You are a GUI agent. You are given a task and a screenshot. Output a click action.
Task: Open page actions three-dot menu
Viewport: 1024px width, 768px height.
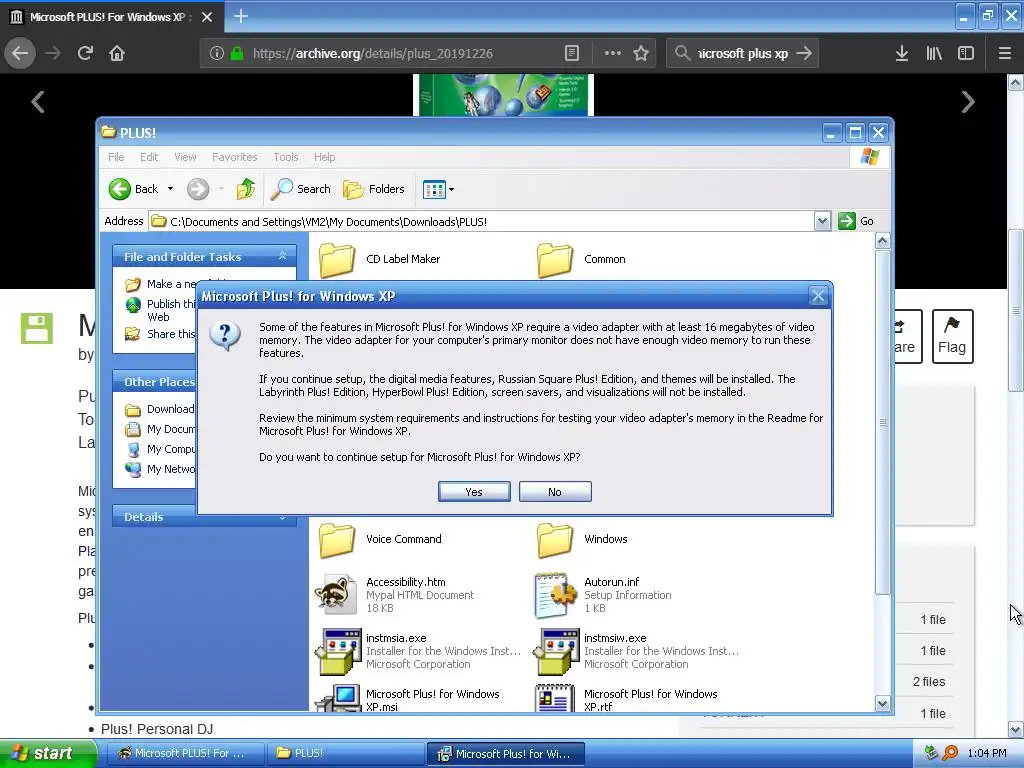coord(613,53)
